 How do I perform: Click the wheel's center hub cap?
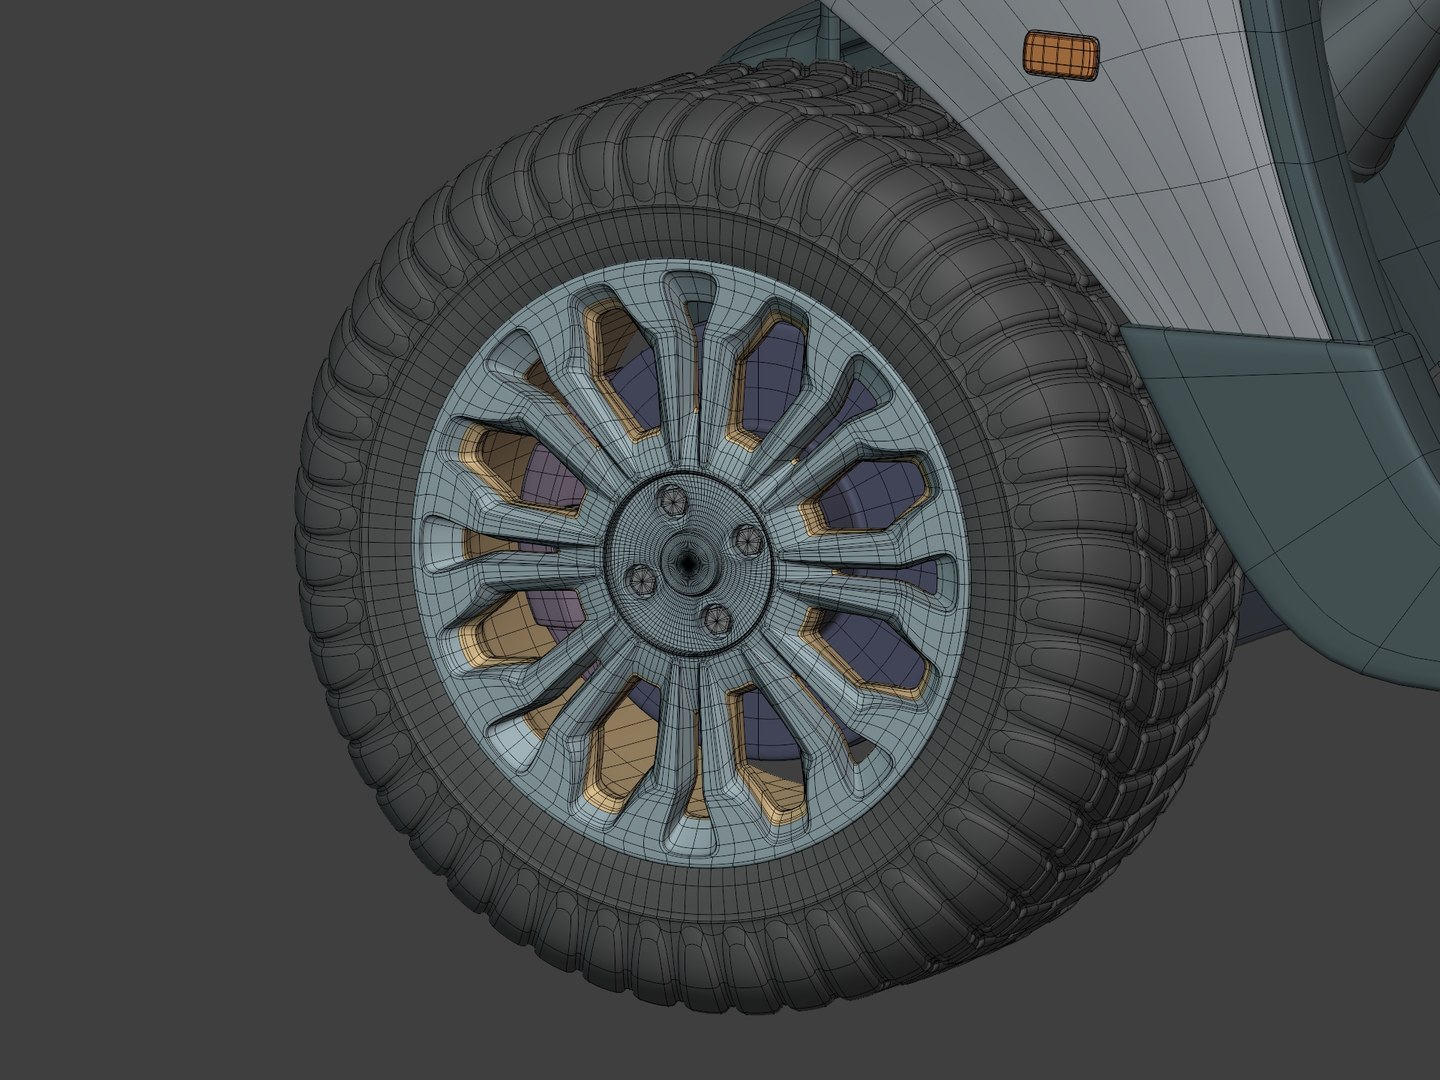tap(690, 562)
